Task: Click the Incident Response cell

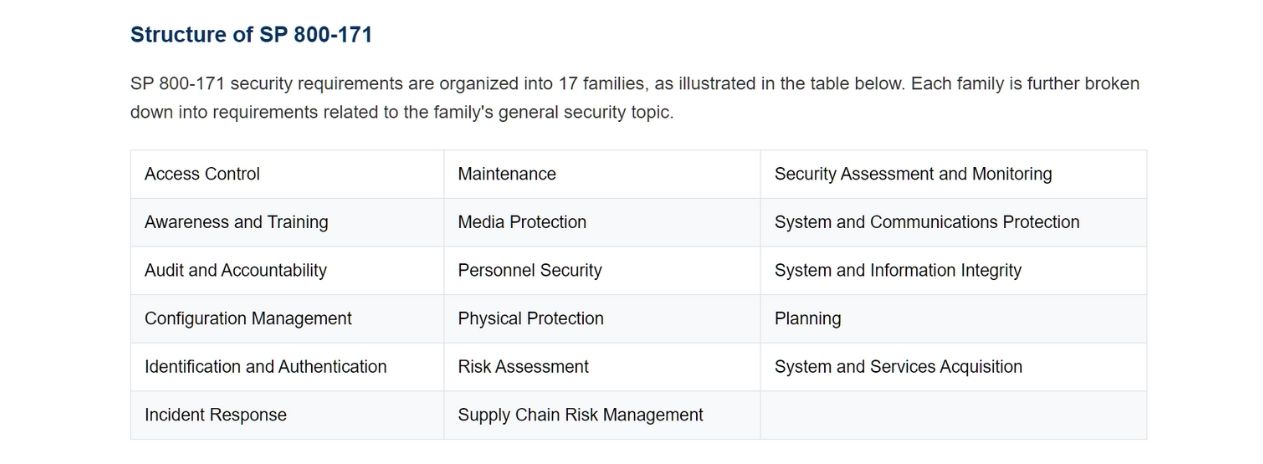Action: [287, 415]
